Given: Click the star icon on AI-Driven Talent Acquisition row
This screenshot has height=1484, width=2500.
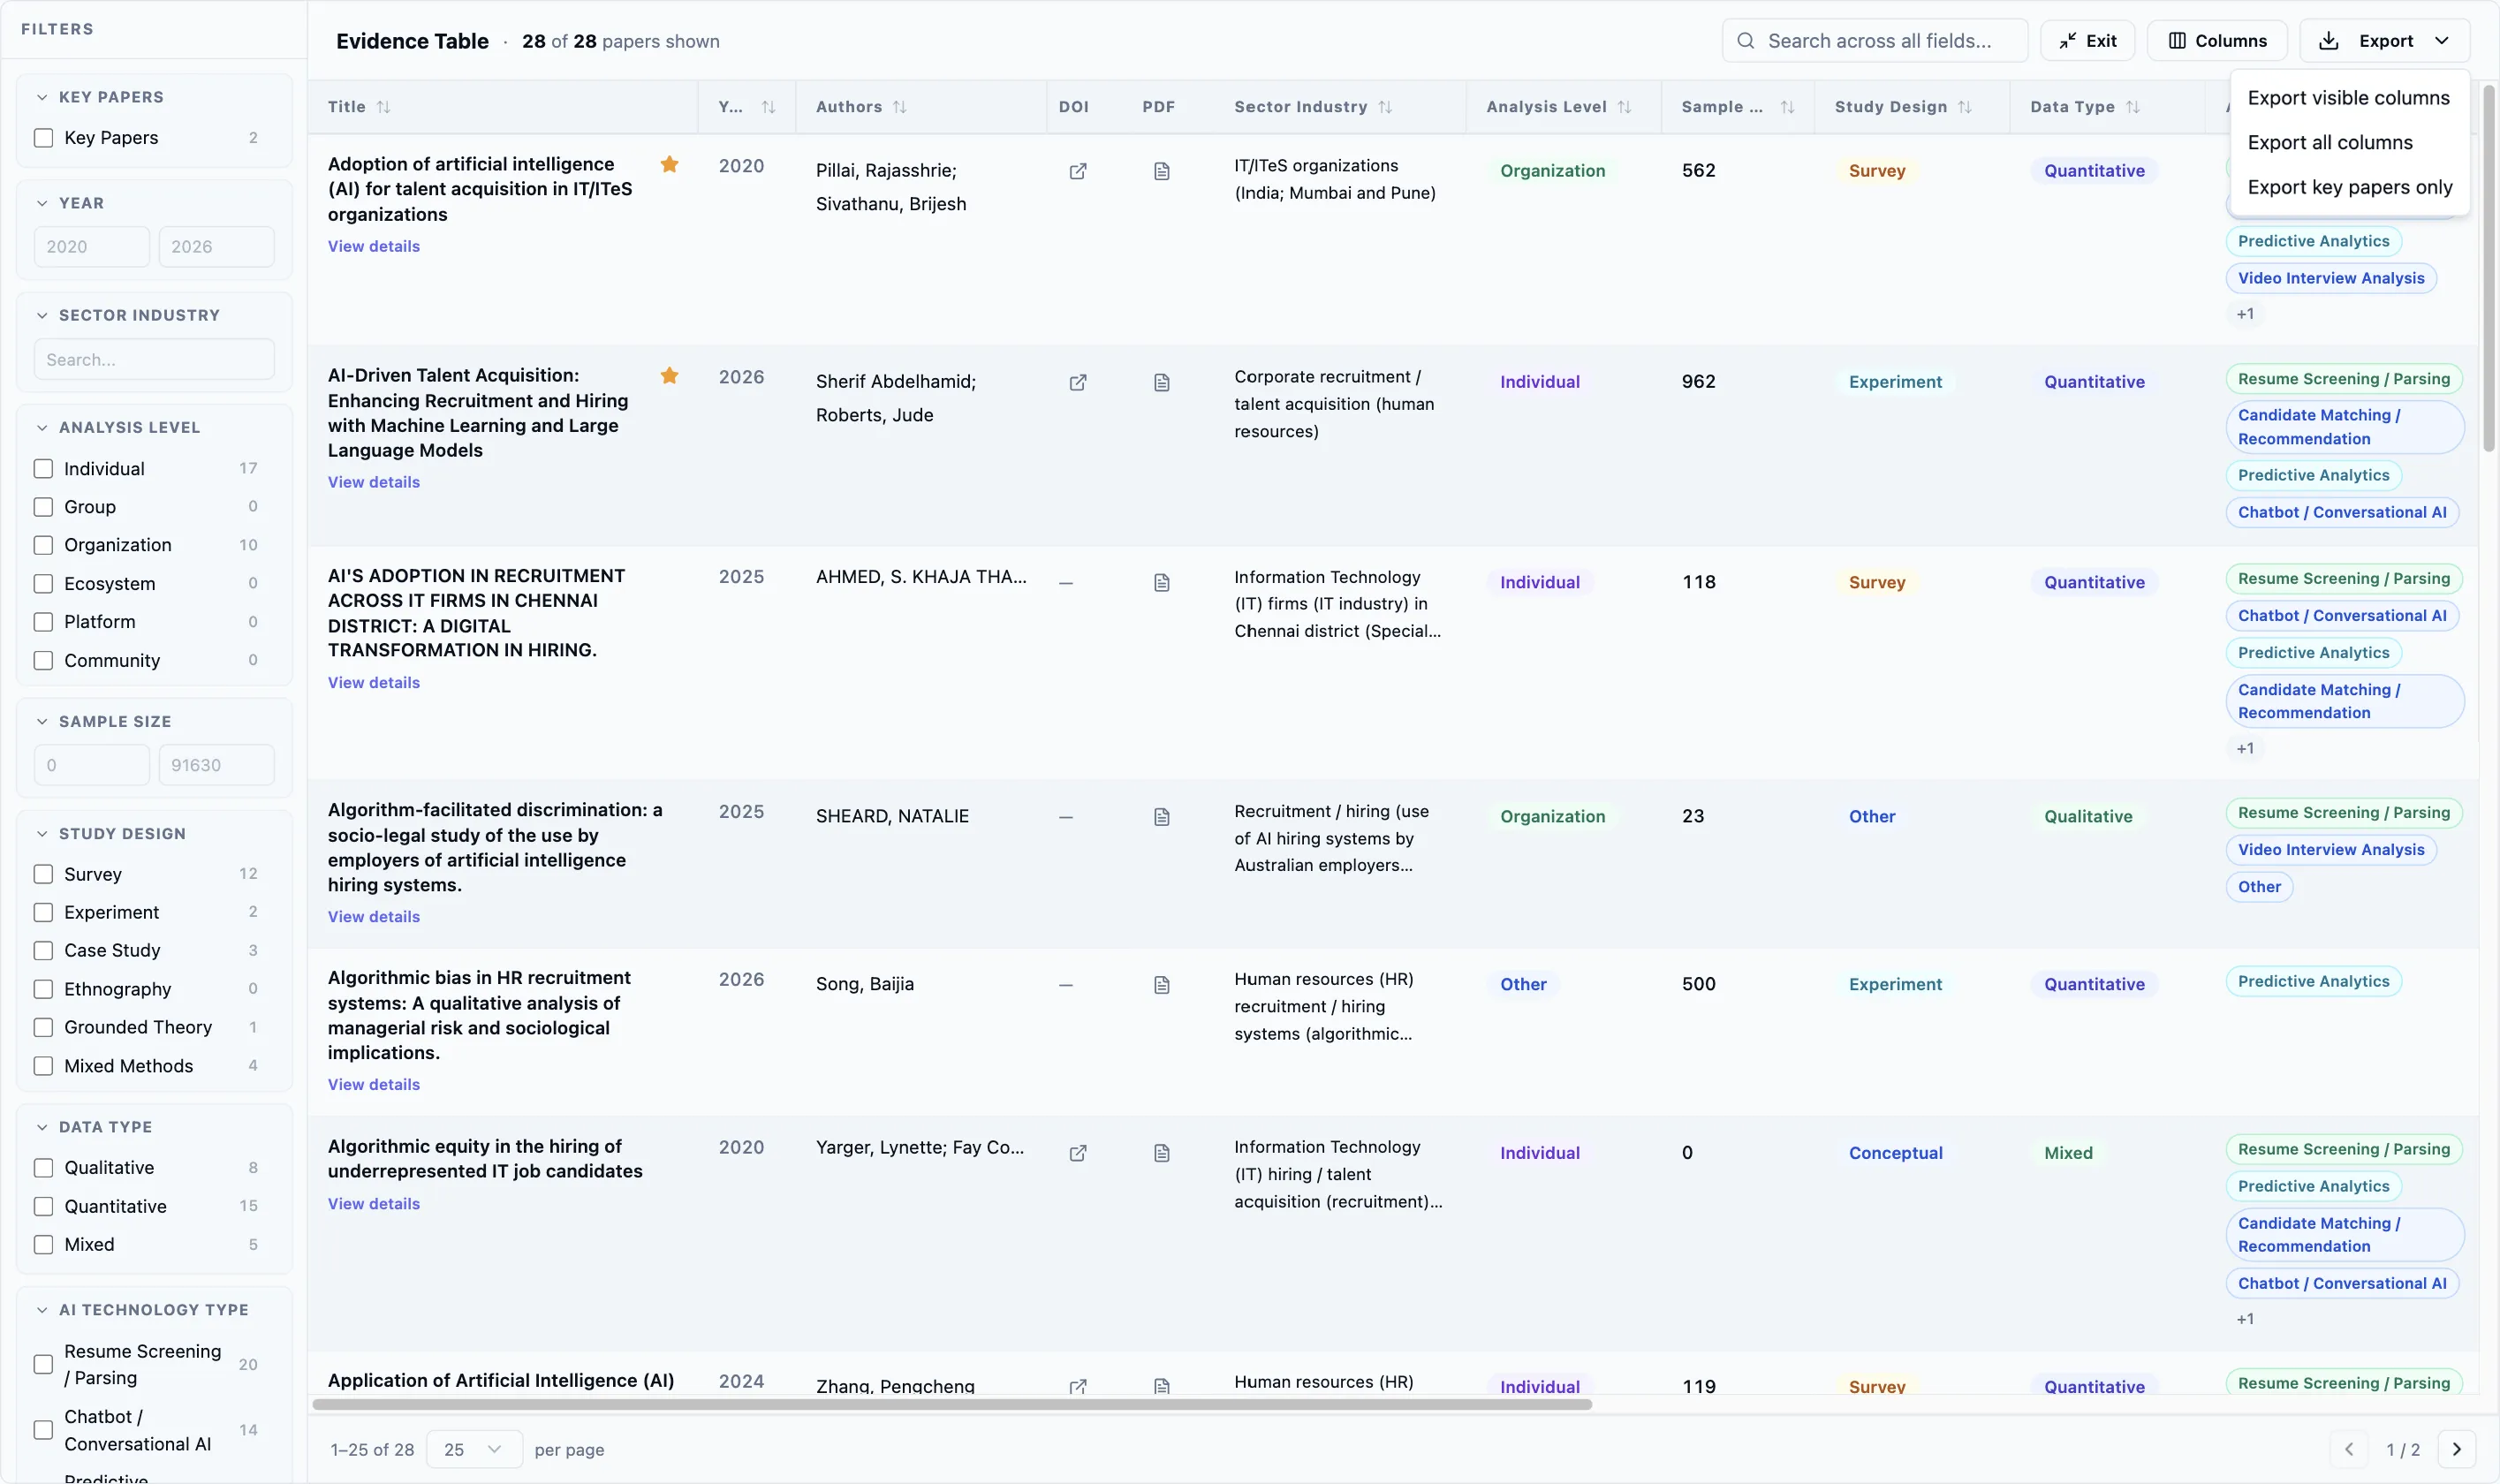Looking at the screenshot, I should [x=669, y=375].
